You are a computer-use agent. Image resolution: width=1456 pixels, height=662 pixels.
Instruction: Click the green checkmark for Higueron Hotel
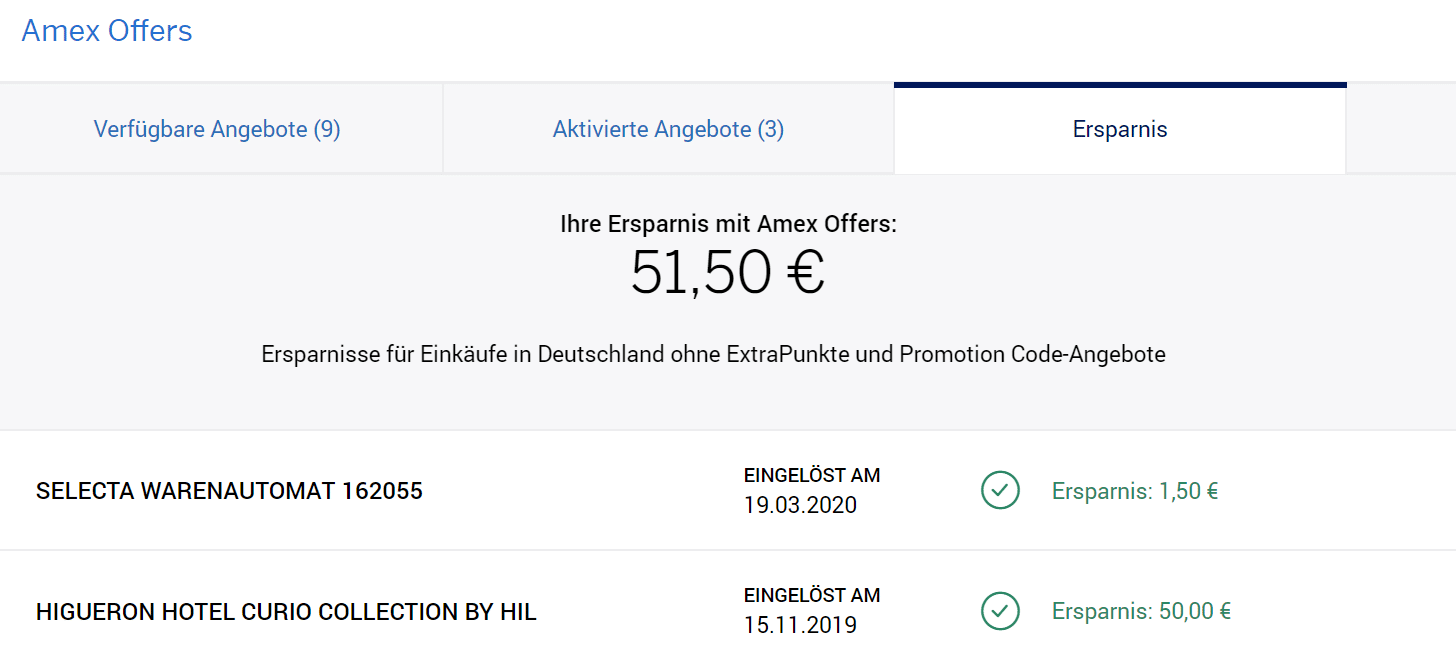[x=1000, y=611]
